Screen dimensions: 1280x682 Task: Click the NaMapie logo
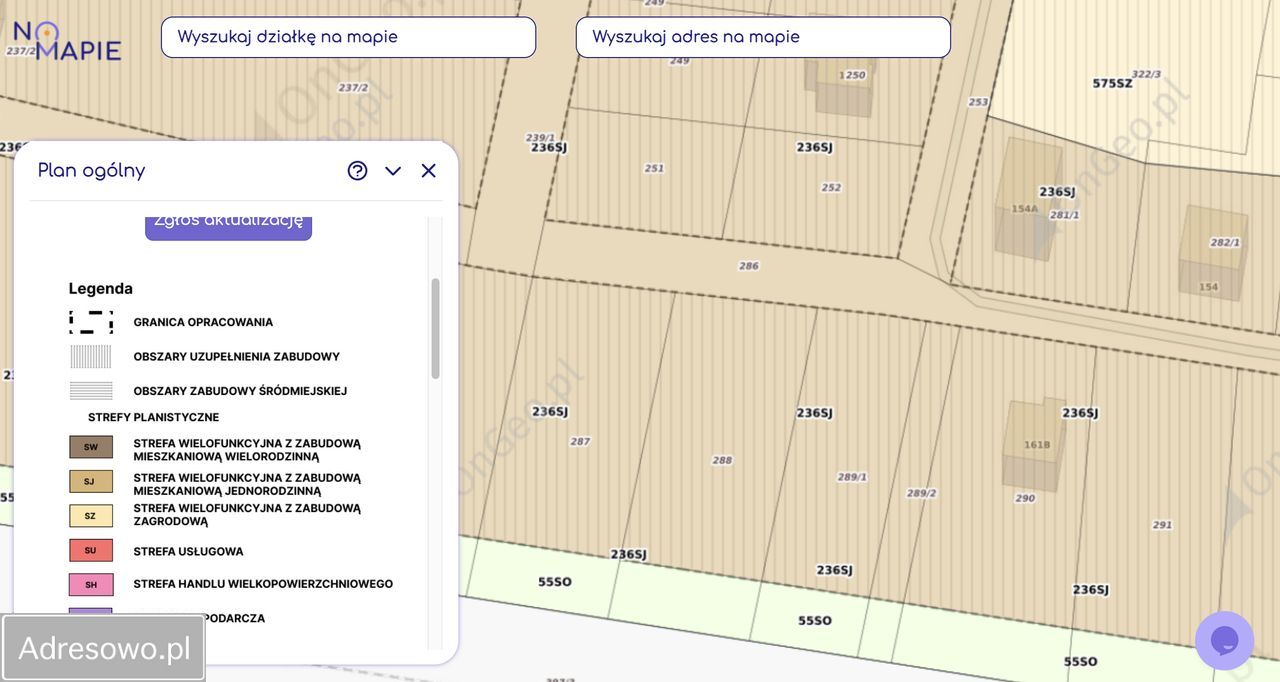pos(67,41)
